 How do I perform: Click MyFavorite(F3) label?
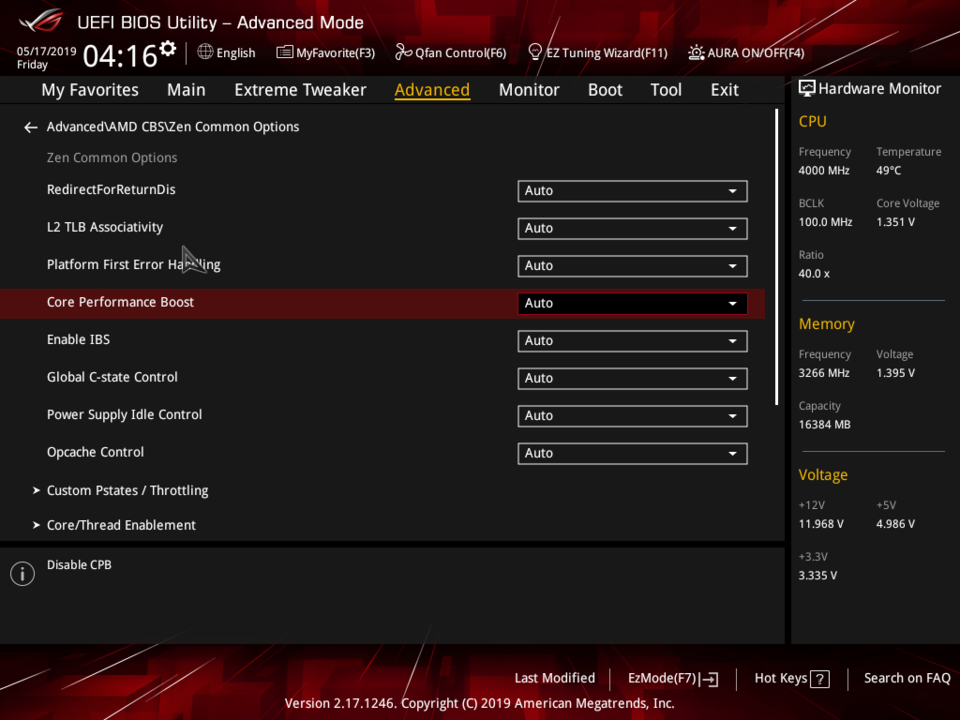click(336, 53)
